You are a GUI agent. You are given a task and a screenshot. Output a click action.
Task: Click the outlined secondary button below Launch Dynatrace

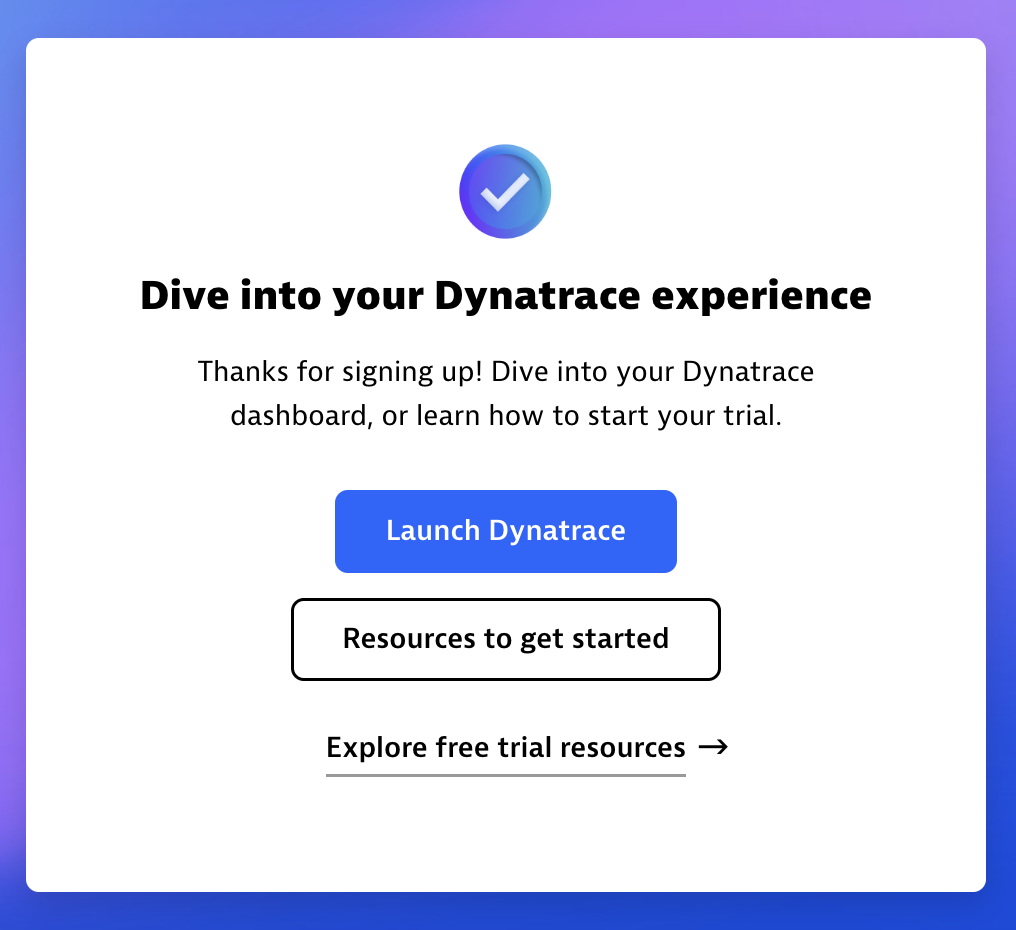coord(505,639)
